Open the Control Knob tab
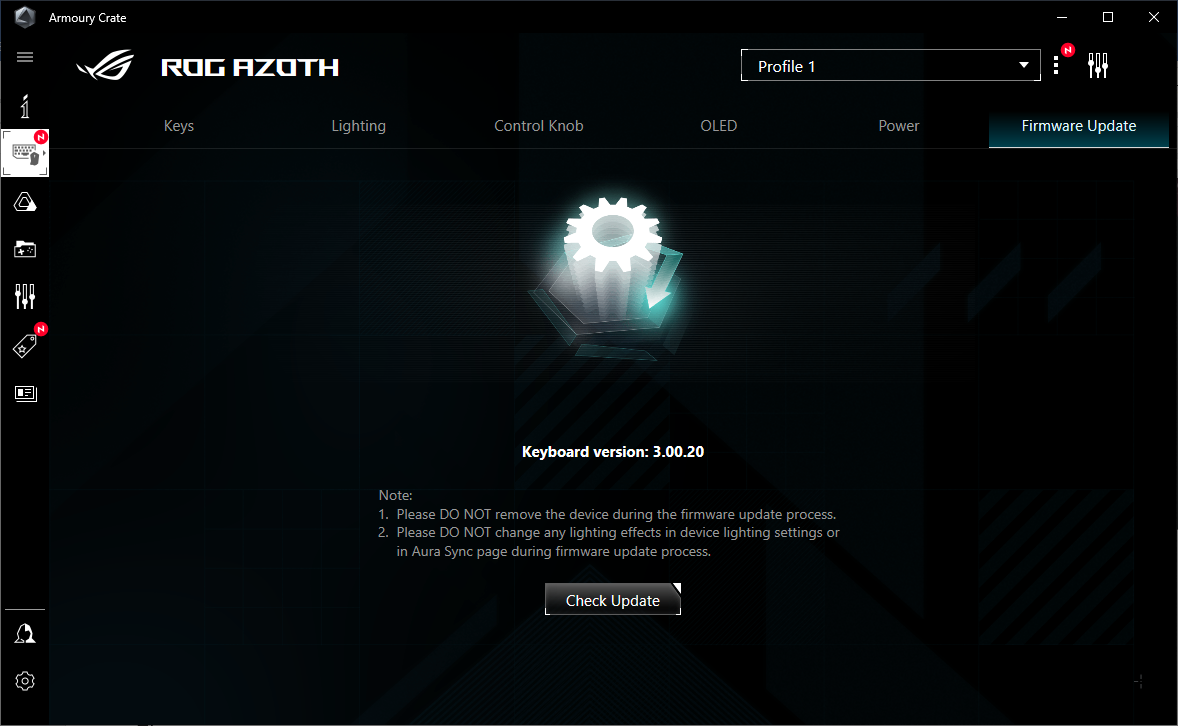 (x=539, y=126)
